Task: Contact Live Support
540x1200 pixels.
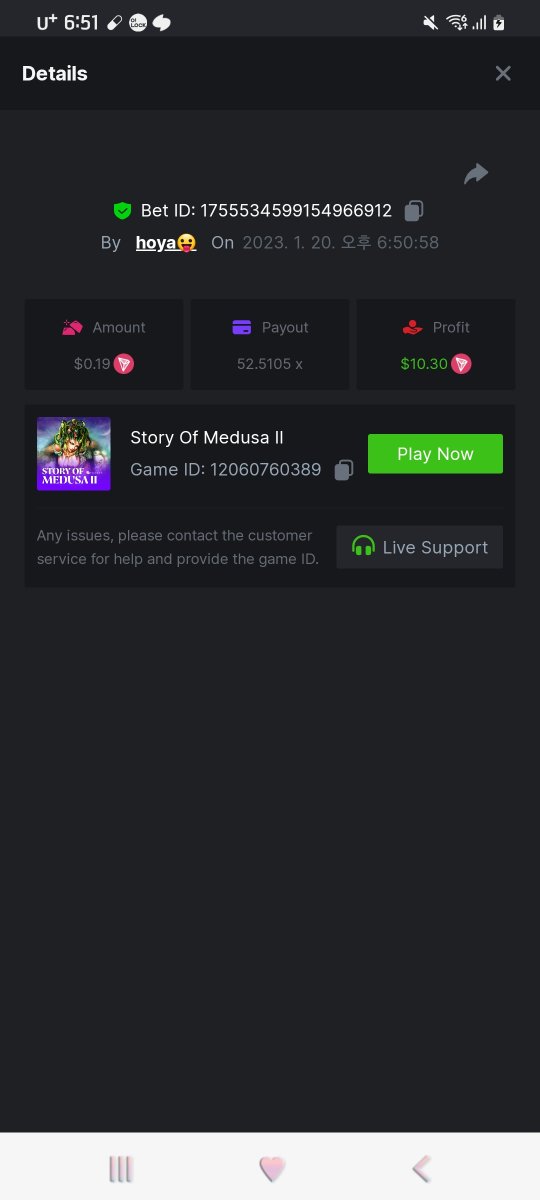Action: (419, 547)
